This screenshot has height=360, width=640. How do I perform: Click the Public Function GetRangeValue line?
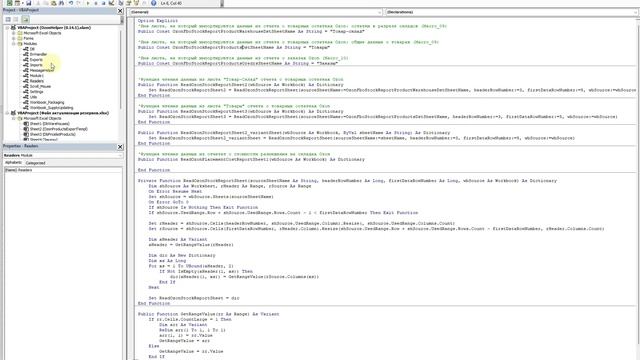pos(209,314)
